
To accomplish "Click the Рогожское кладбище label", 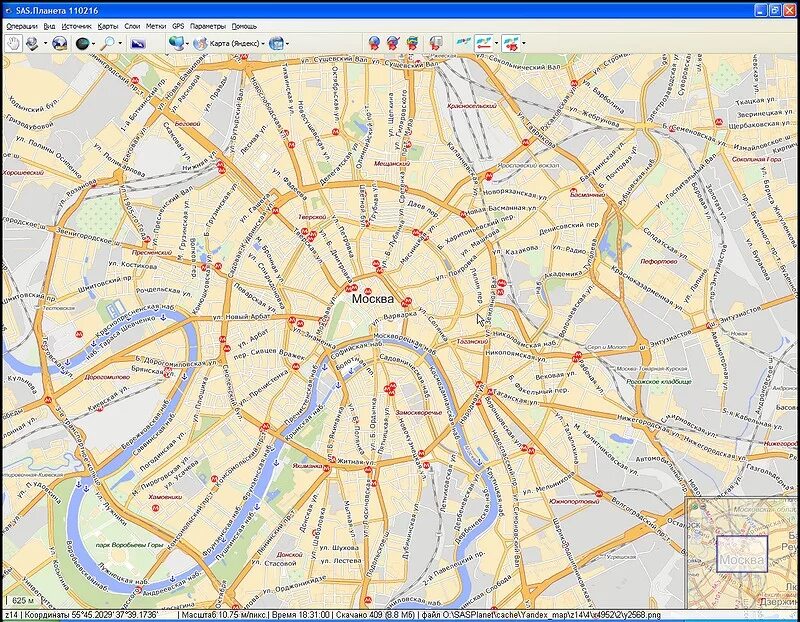I will point(659,381).
